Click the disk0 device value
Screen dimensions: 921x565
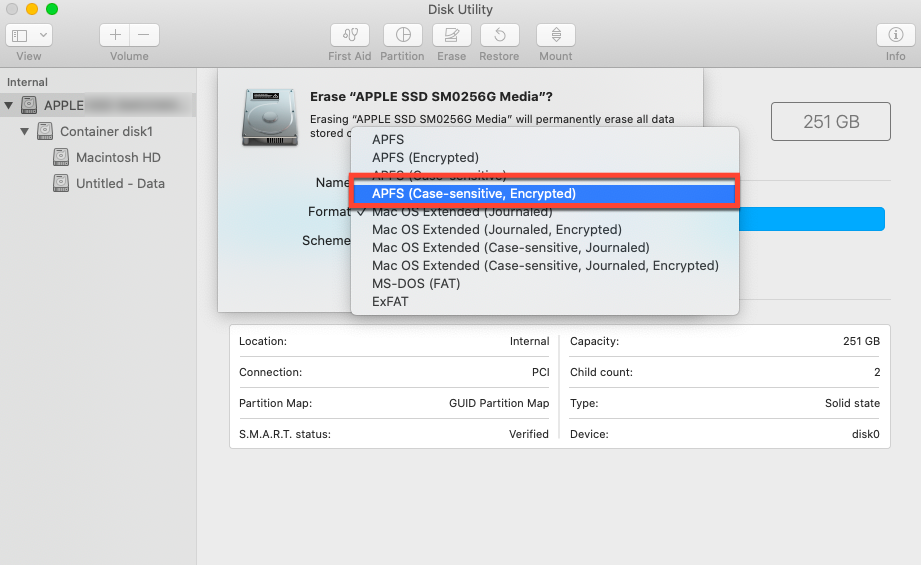click(866, 434)
